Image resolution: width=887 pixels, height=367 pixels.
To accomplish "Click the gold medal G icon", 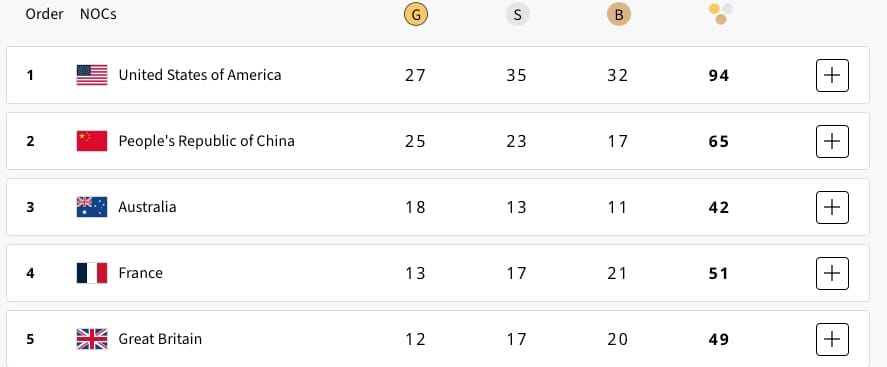I will (416, 15).
